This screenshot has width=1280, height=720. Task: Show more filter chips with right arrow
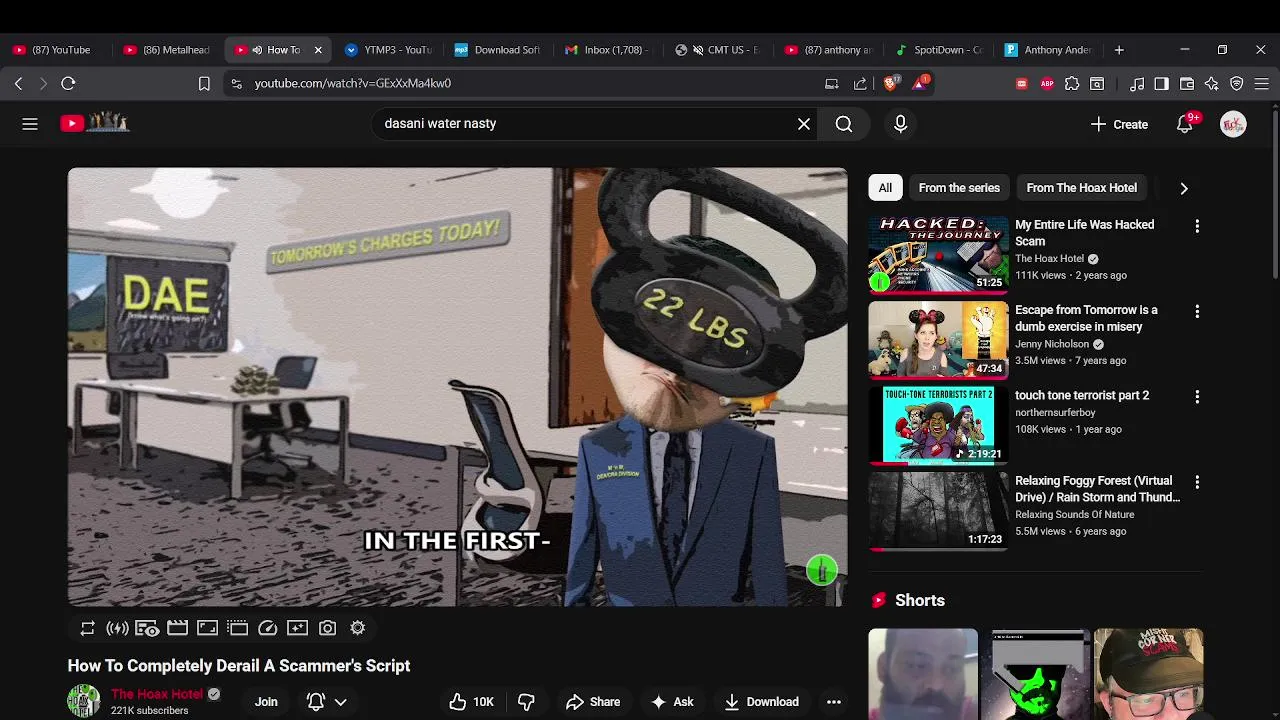click(x=1184, y=188)
